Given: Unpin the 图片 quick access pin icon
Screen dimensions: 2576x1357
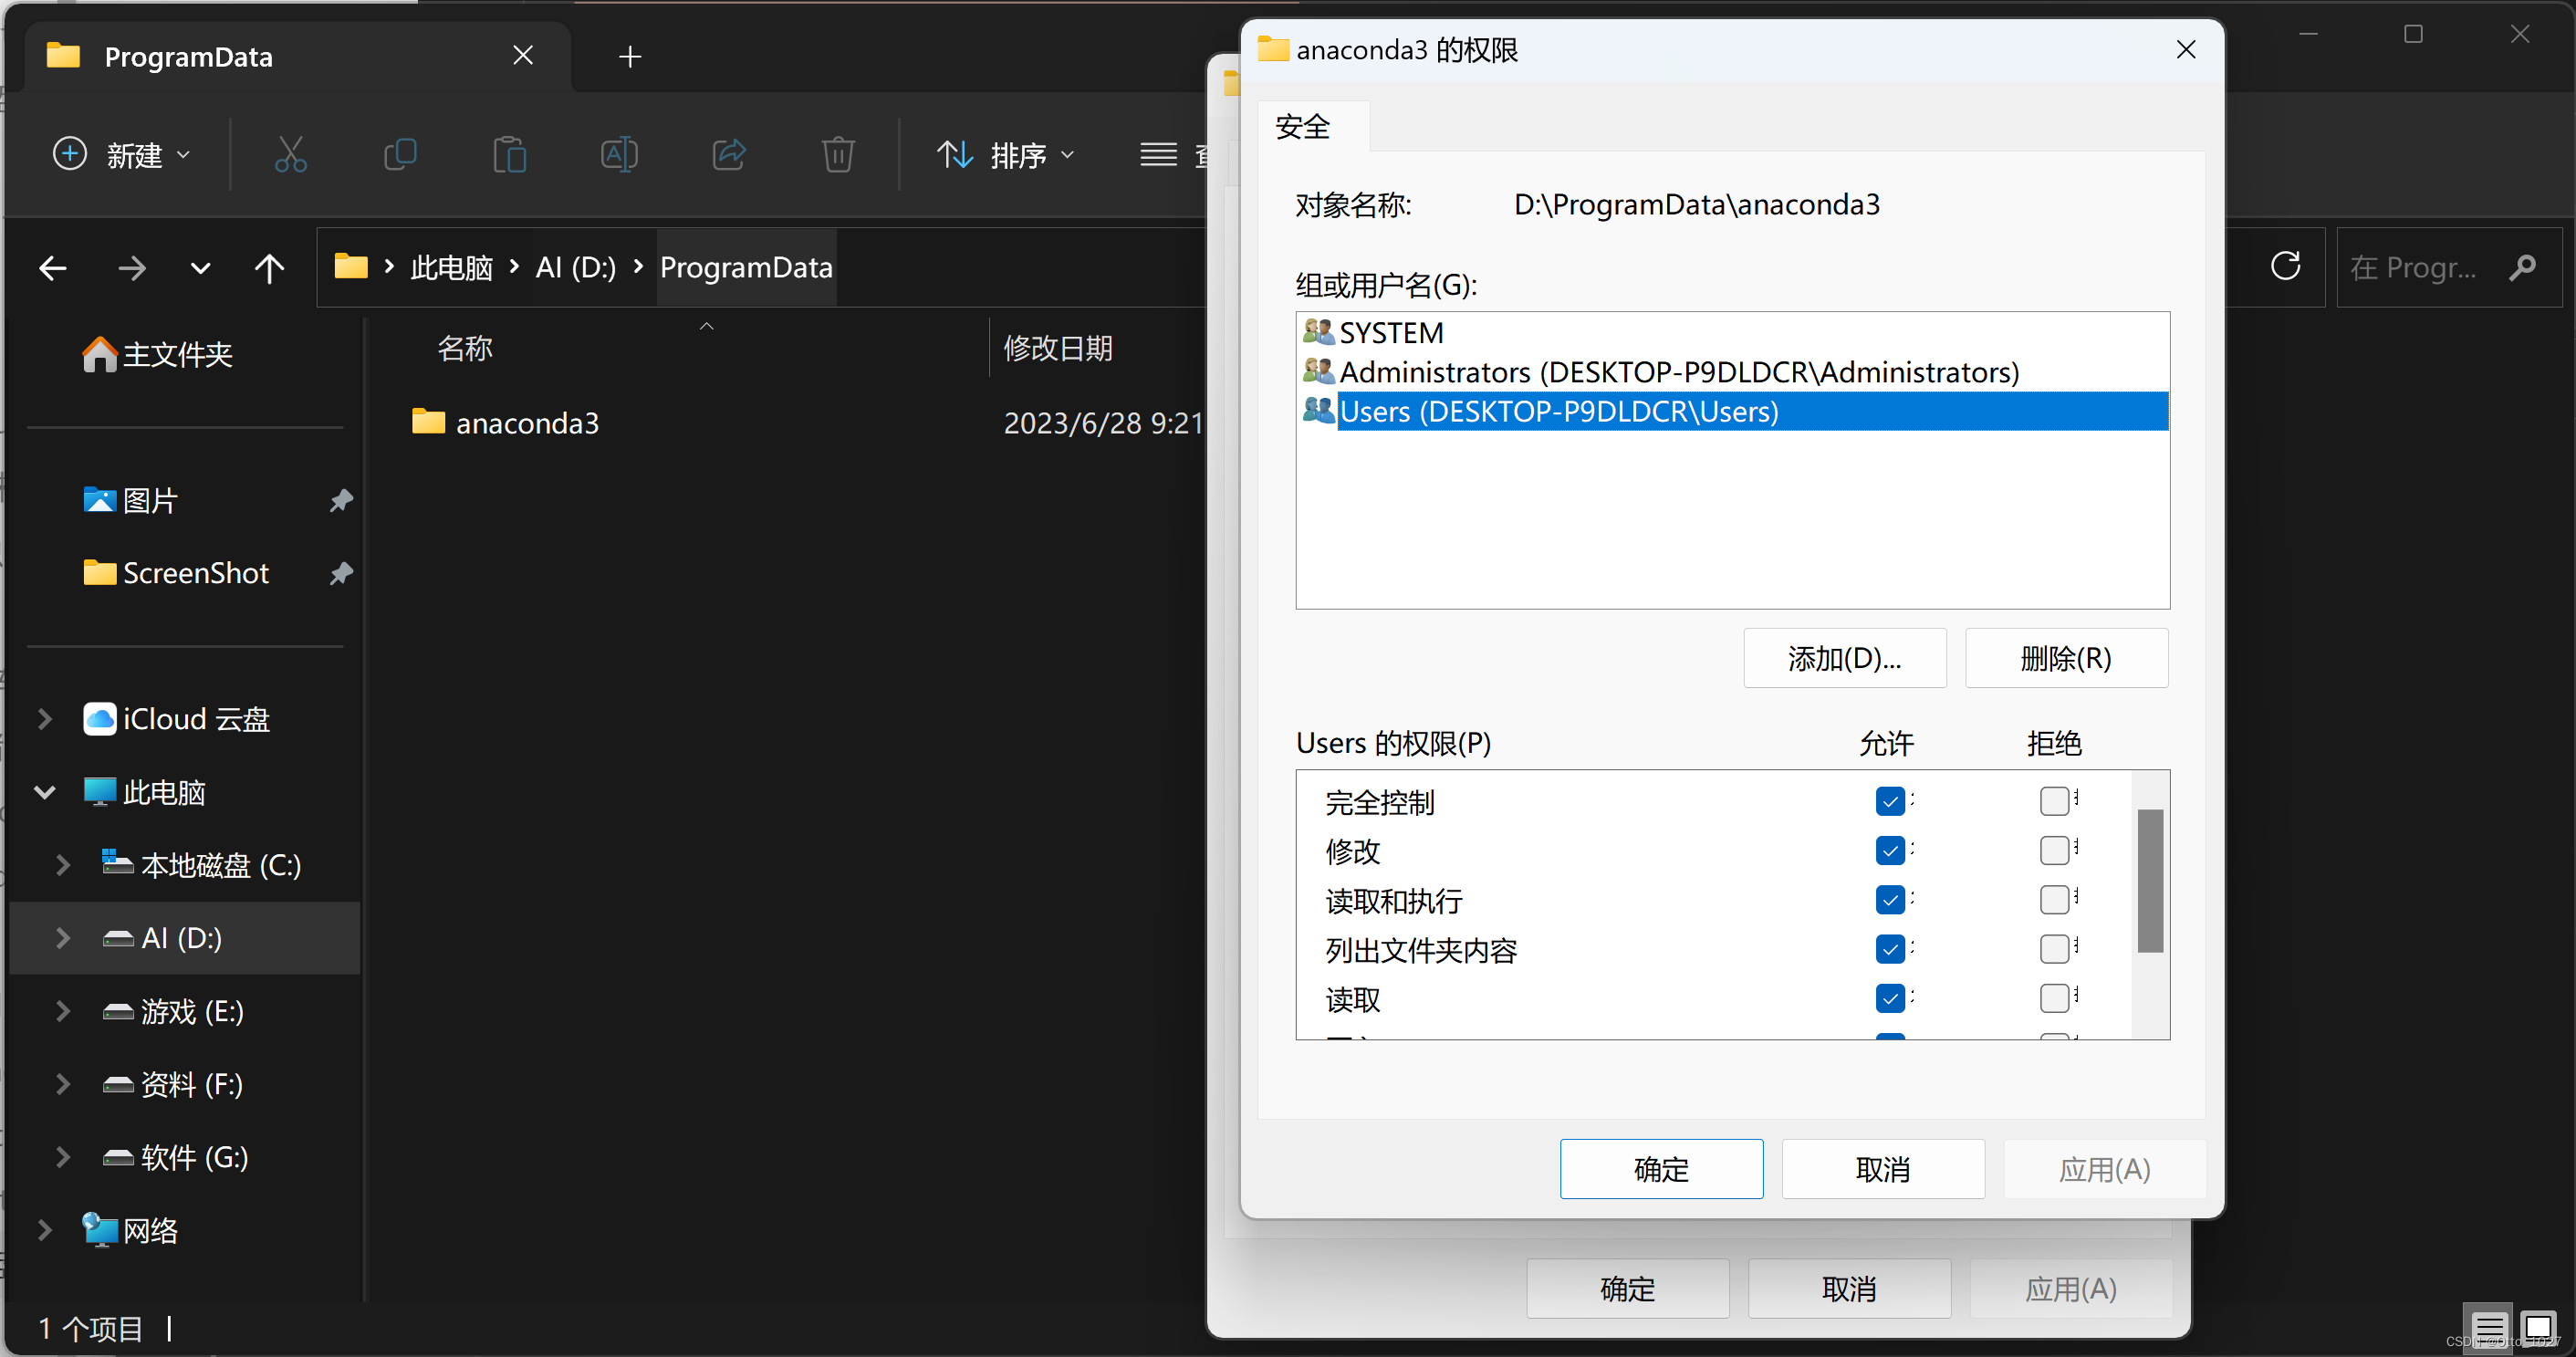Looking at the screenshot, I should (341, 500).
